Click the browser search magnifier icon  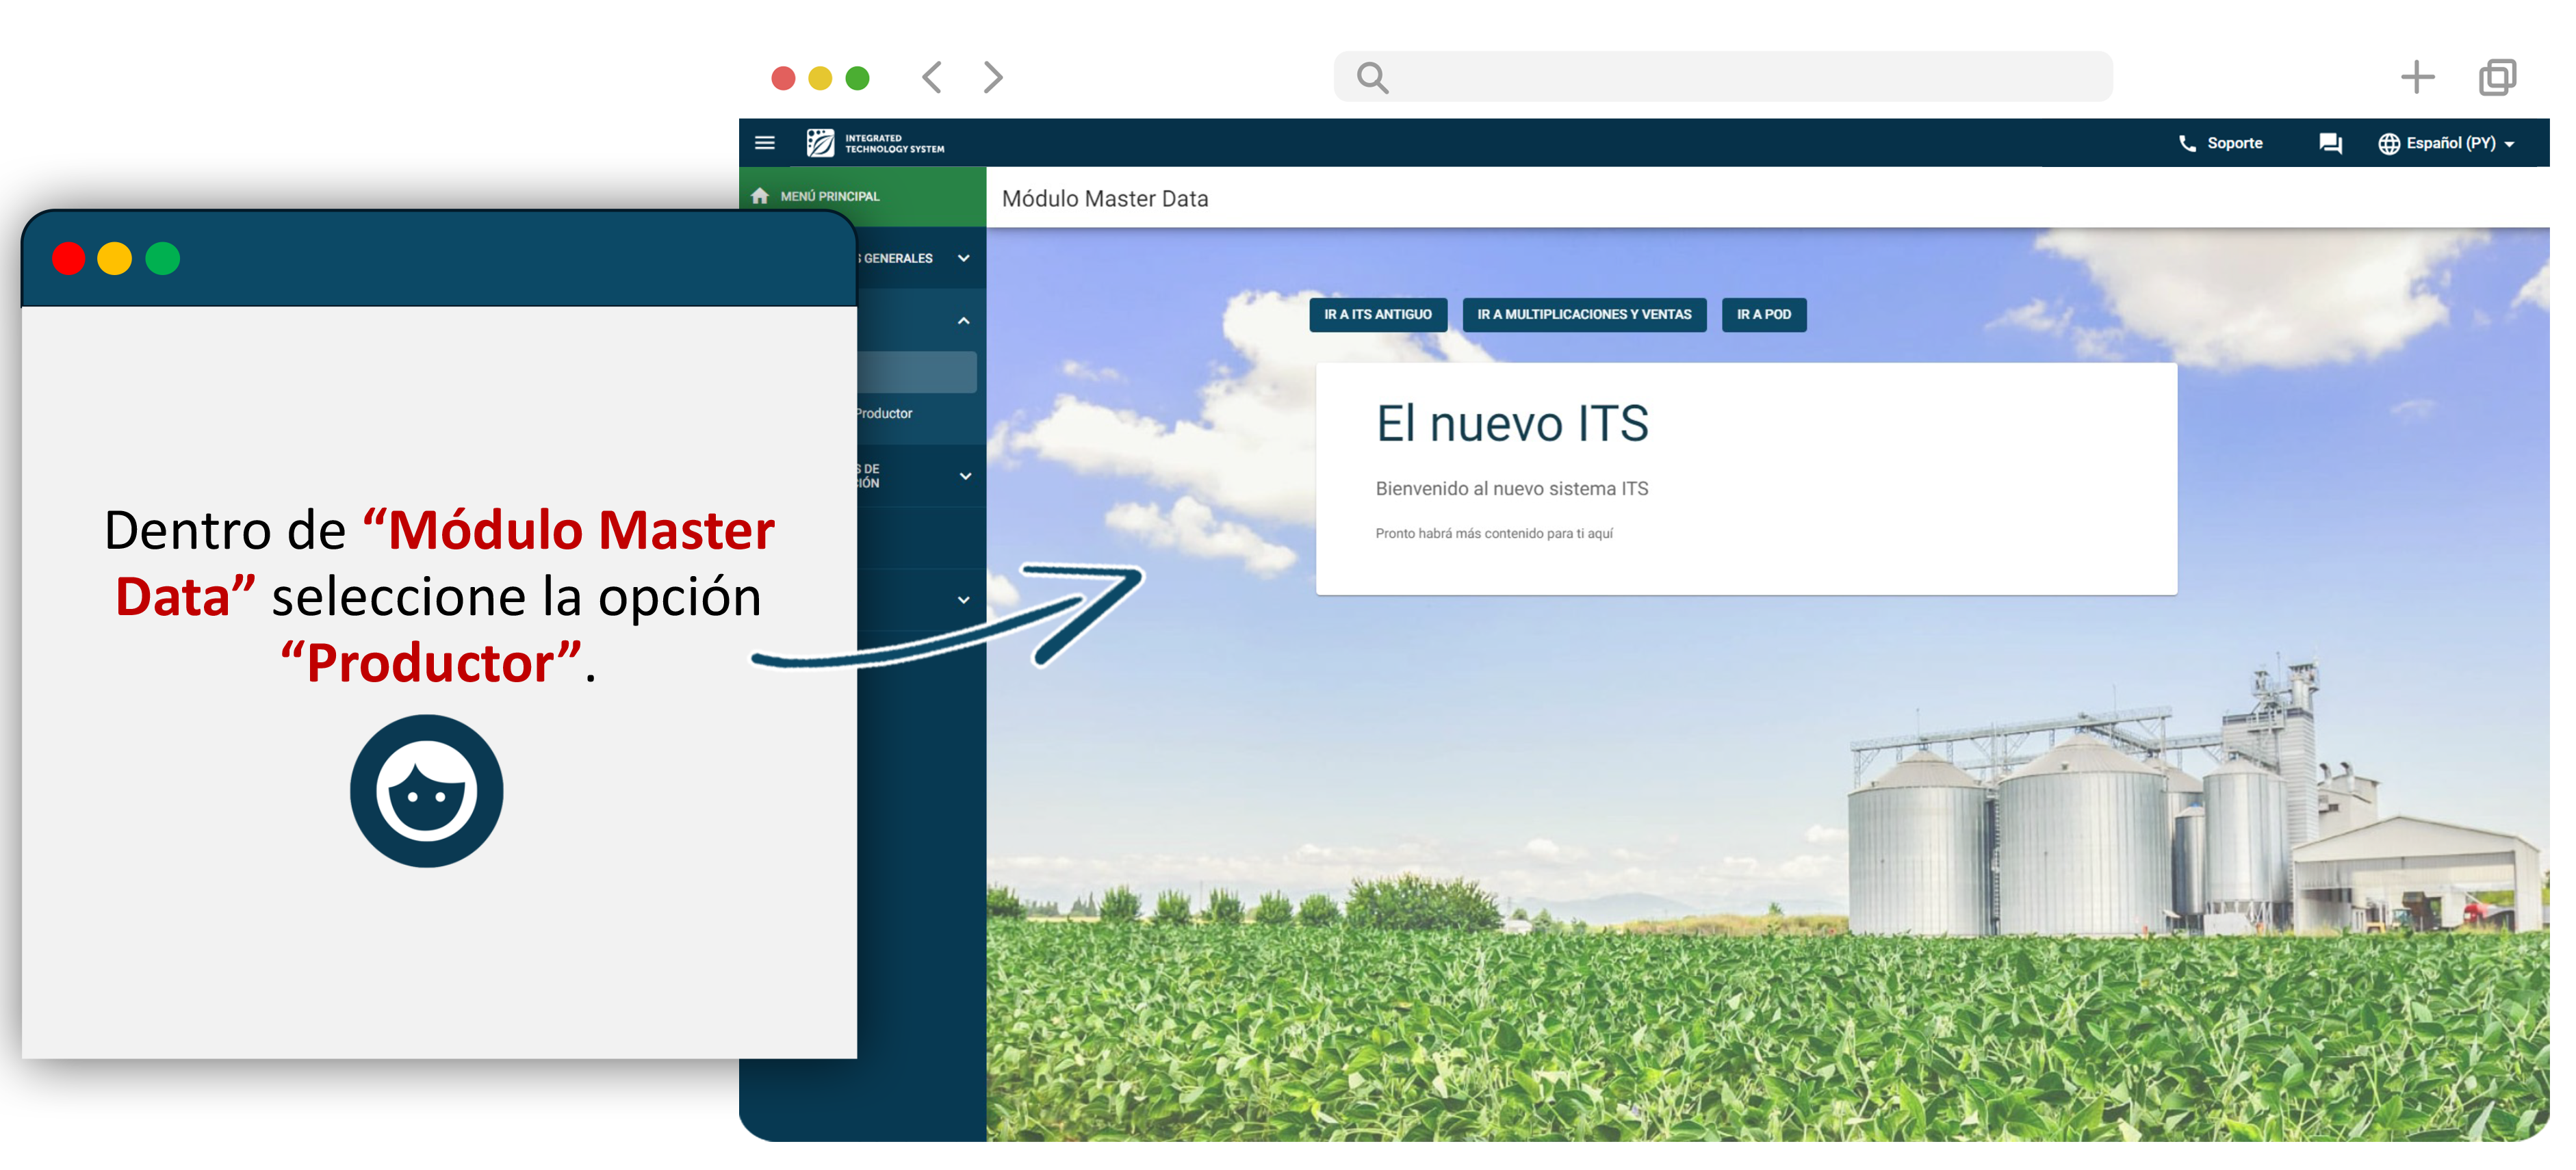[x=1372, y=77]
